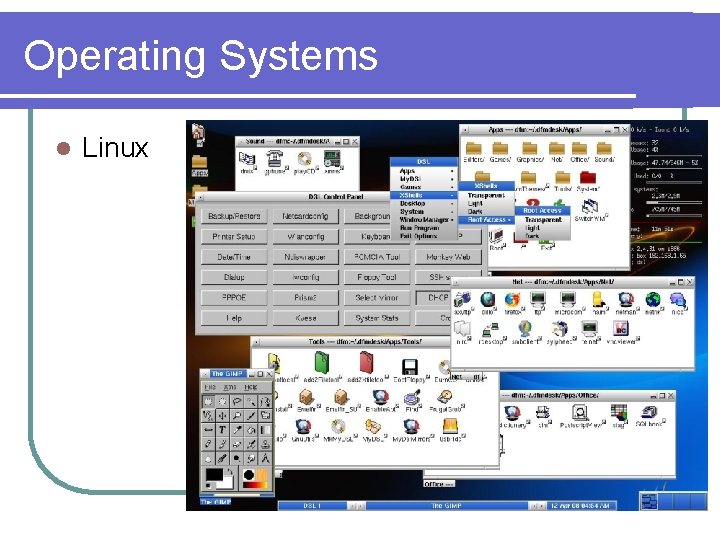Launch naim in the Net window
Viewport: 720px width, 540px height.
[x=598, y=301]
